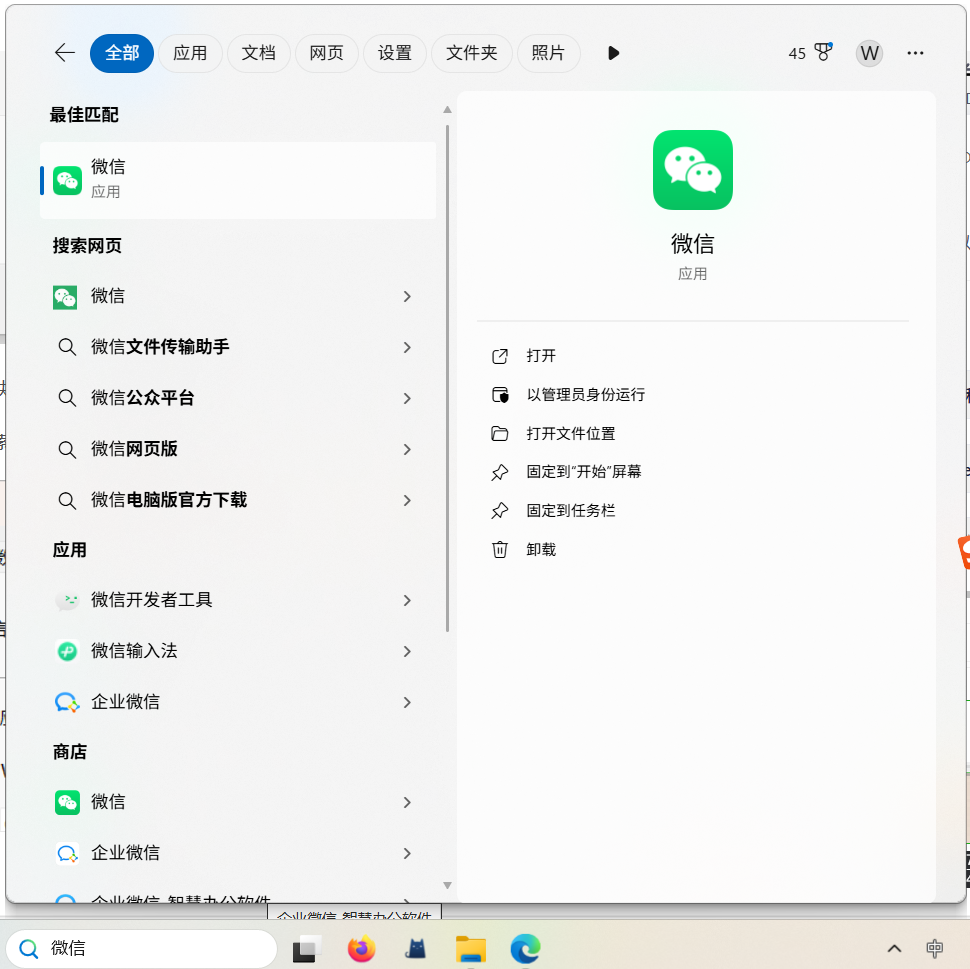Screen dimensions: 970x969
Task: Click the magnifier icon beside 微信网页版
Action: click(67, 449)
